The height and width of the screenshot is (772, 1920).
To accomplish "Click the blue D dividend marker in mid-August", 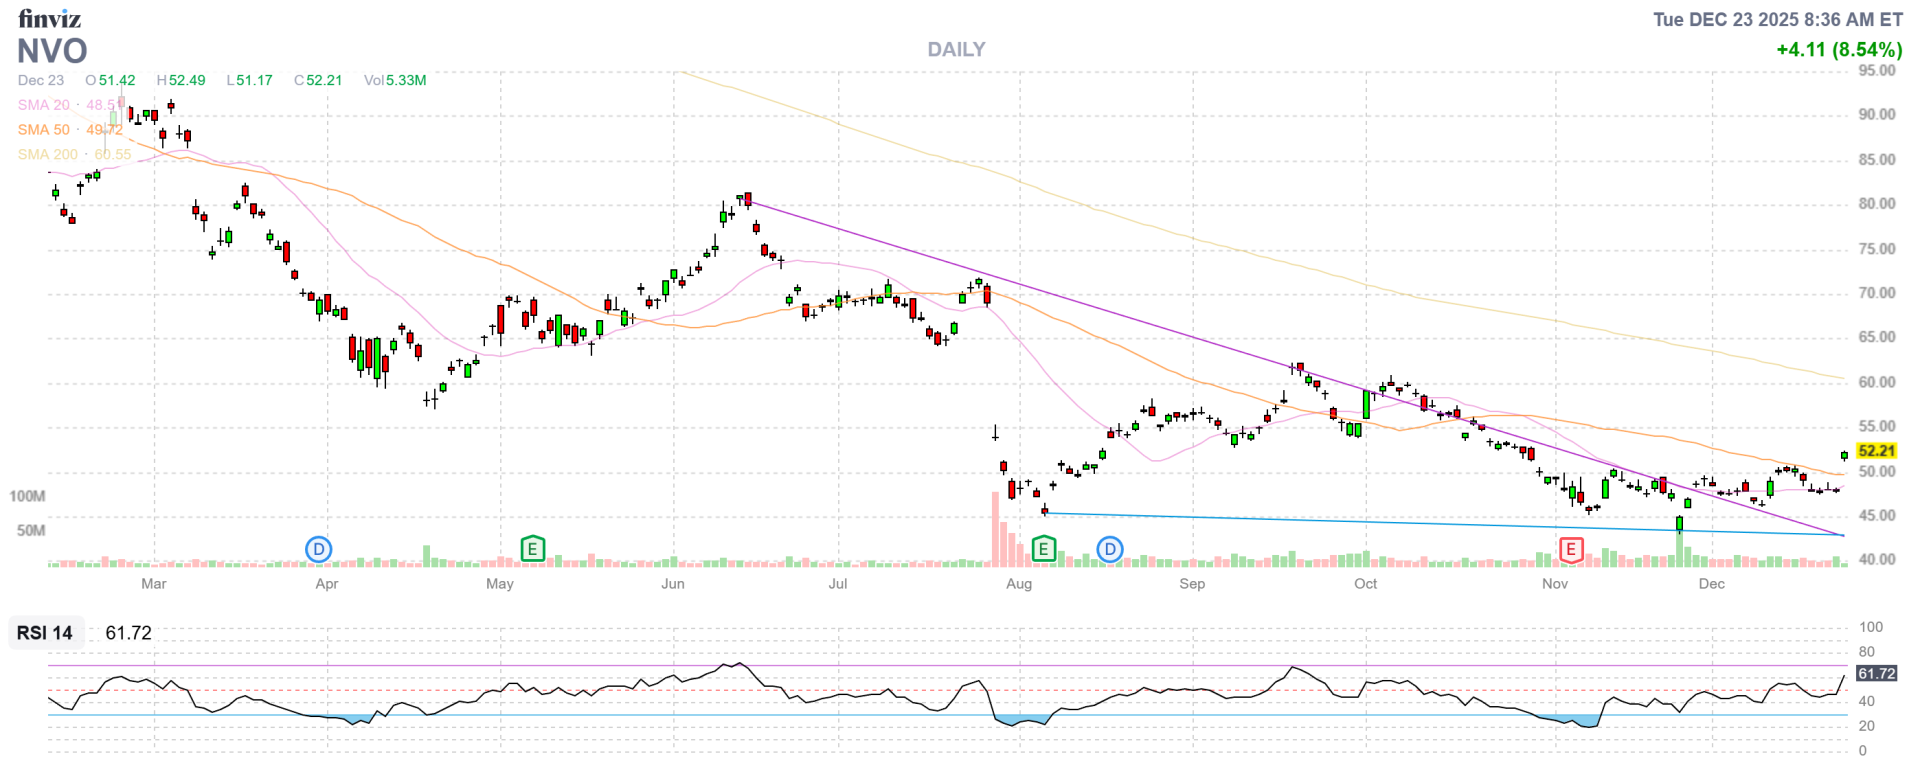I will point(1110,549).
